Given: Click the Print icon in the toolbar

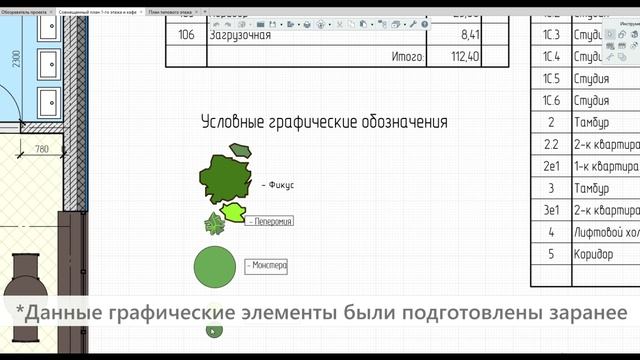Looking at the screenshot, I should (x=307, y=24).
